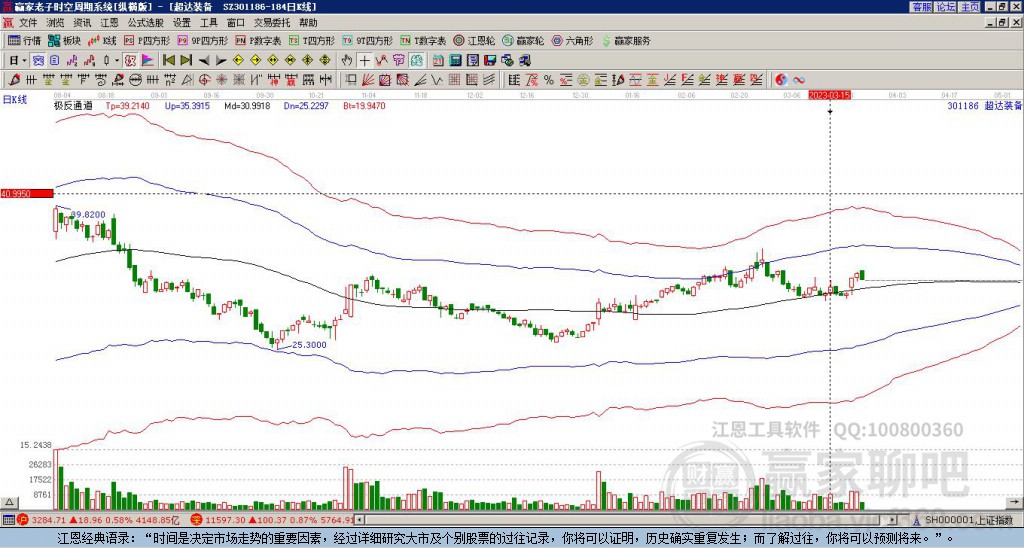Open the 江恩 menu
Screen dimensions: 1024x548
109,23
